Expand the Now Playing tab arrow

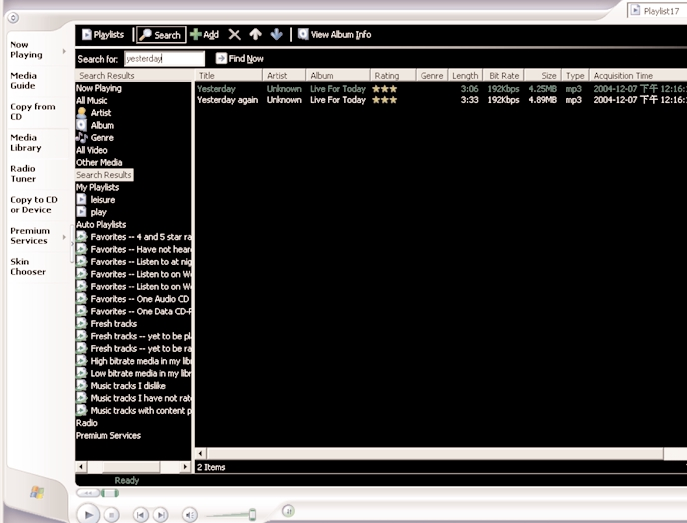[x=64, y=51]
